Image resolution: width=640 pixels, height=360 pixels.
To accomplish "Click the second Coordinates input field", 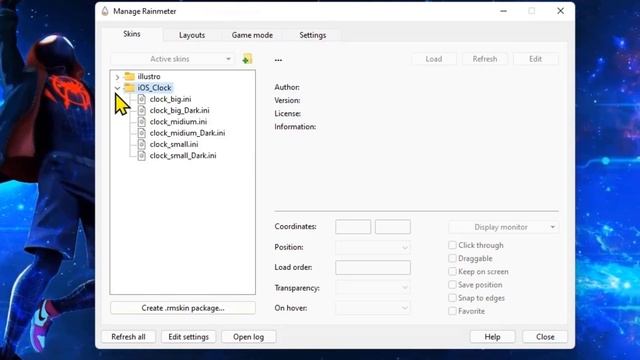I will [393, 227].
